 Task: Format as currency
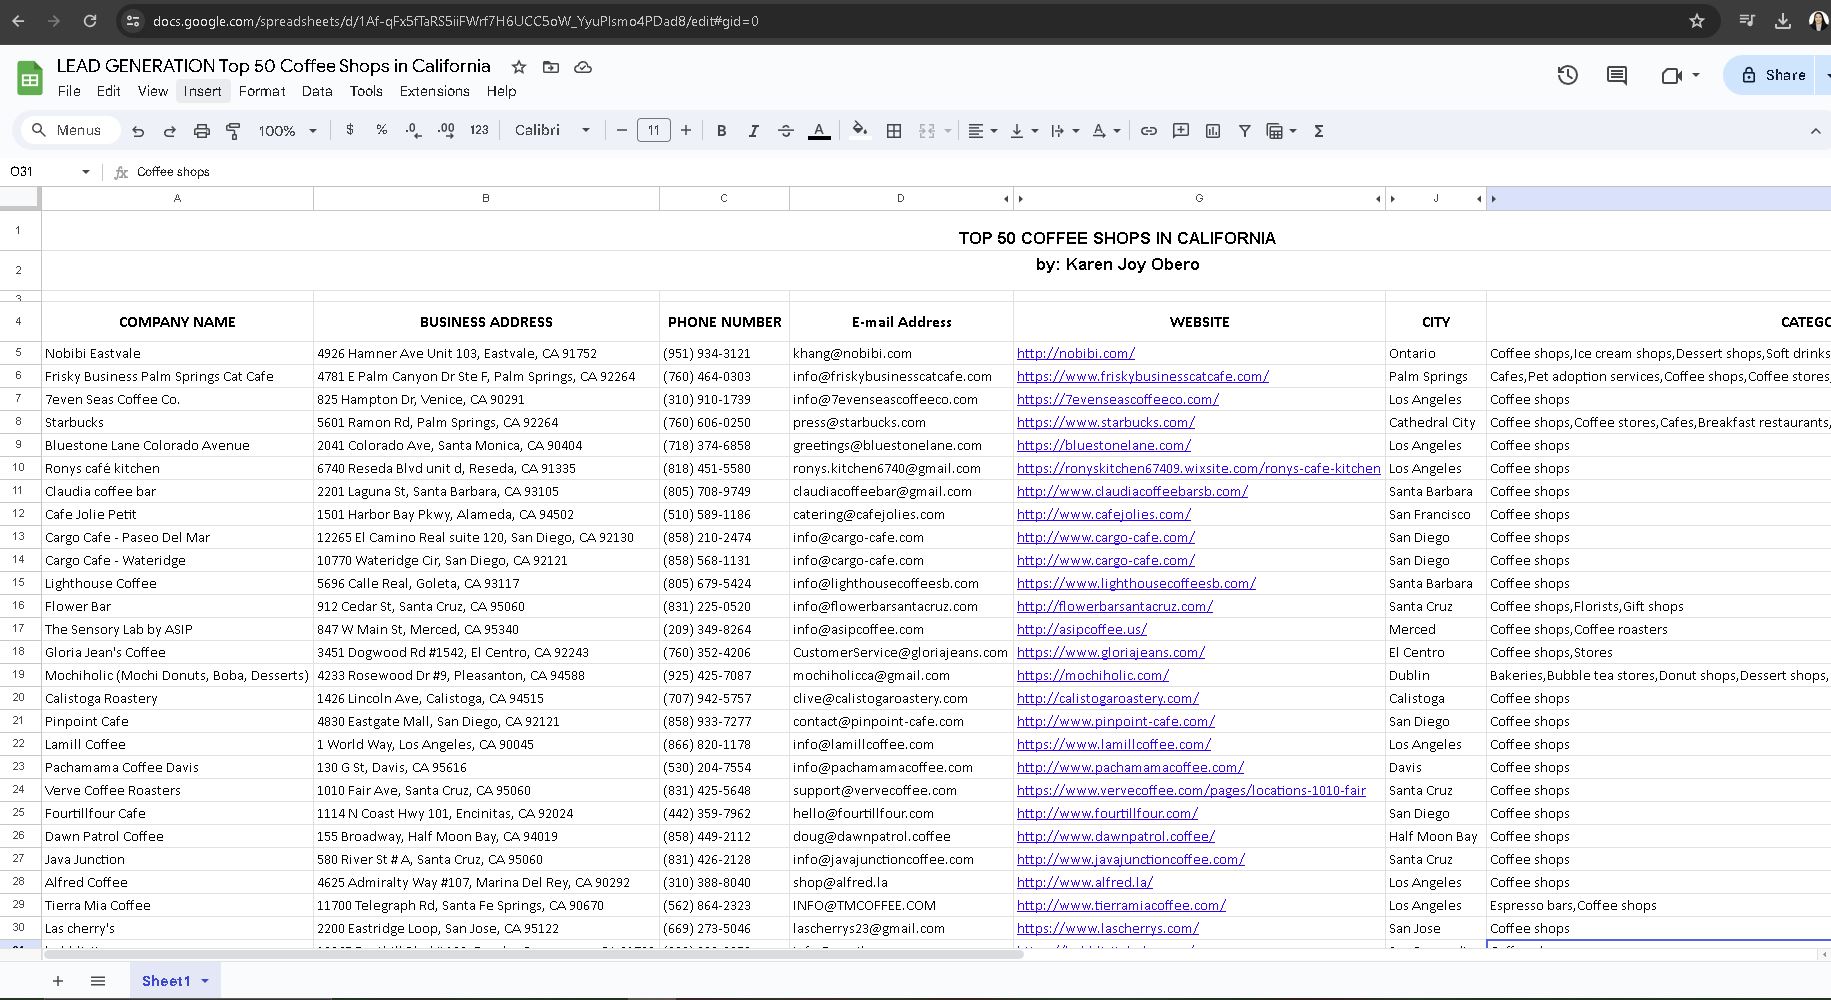coord(349,130)
